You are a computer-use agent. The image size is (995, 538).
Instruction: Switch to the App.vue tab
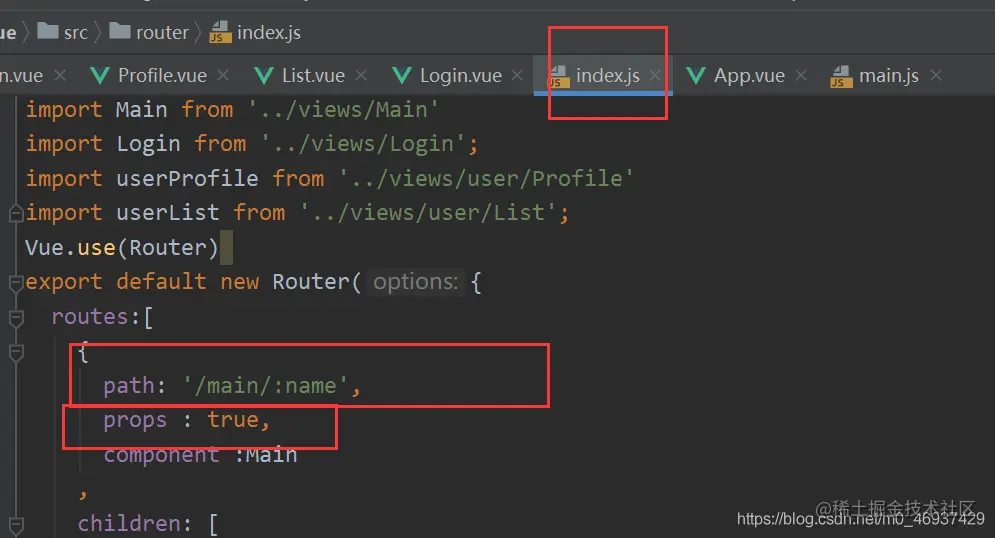pyautogui.click(x=747, y=75)
